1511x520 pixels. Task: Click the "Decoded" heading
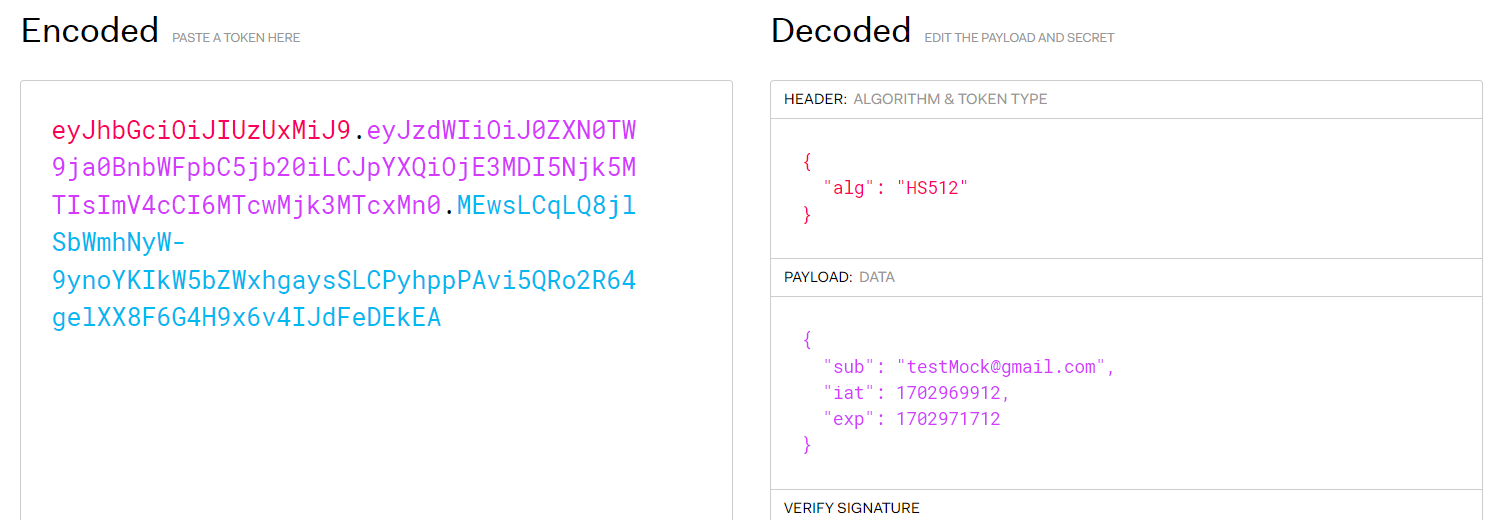841,31
